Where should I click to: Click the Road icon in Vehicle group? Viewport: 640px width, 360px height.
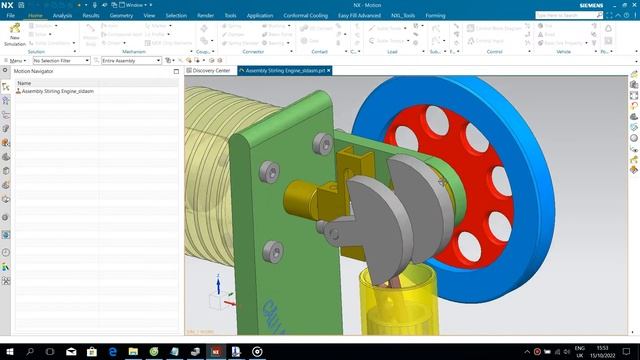click(x=540, y=34)
